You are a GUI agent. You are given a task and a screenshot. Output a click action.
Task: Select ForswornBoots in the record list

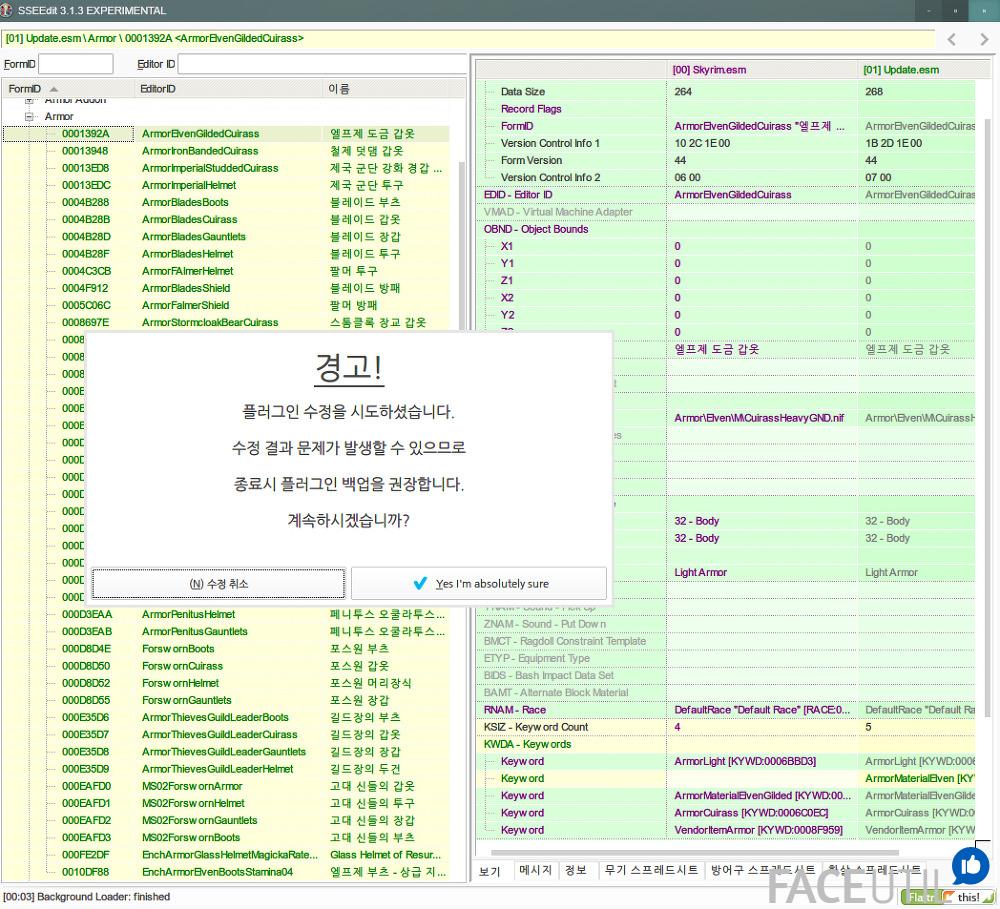tap(178, 649)
